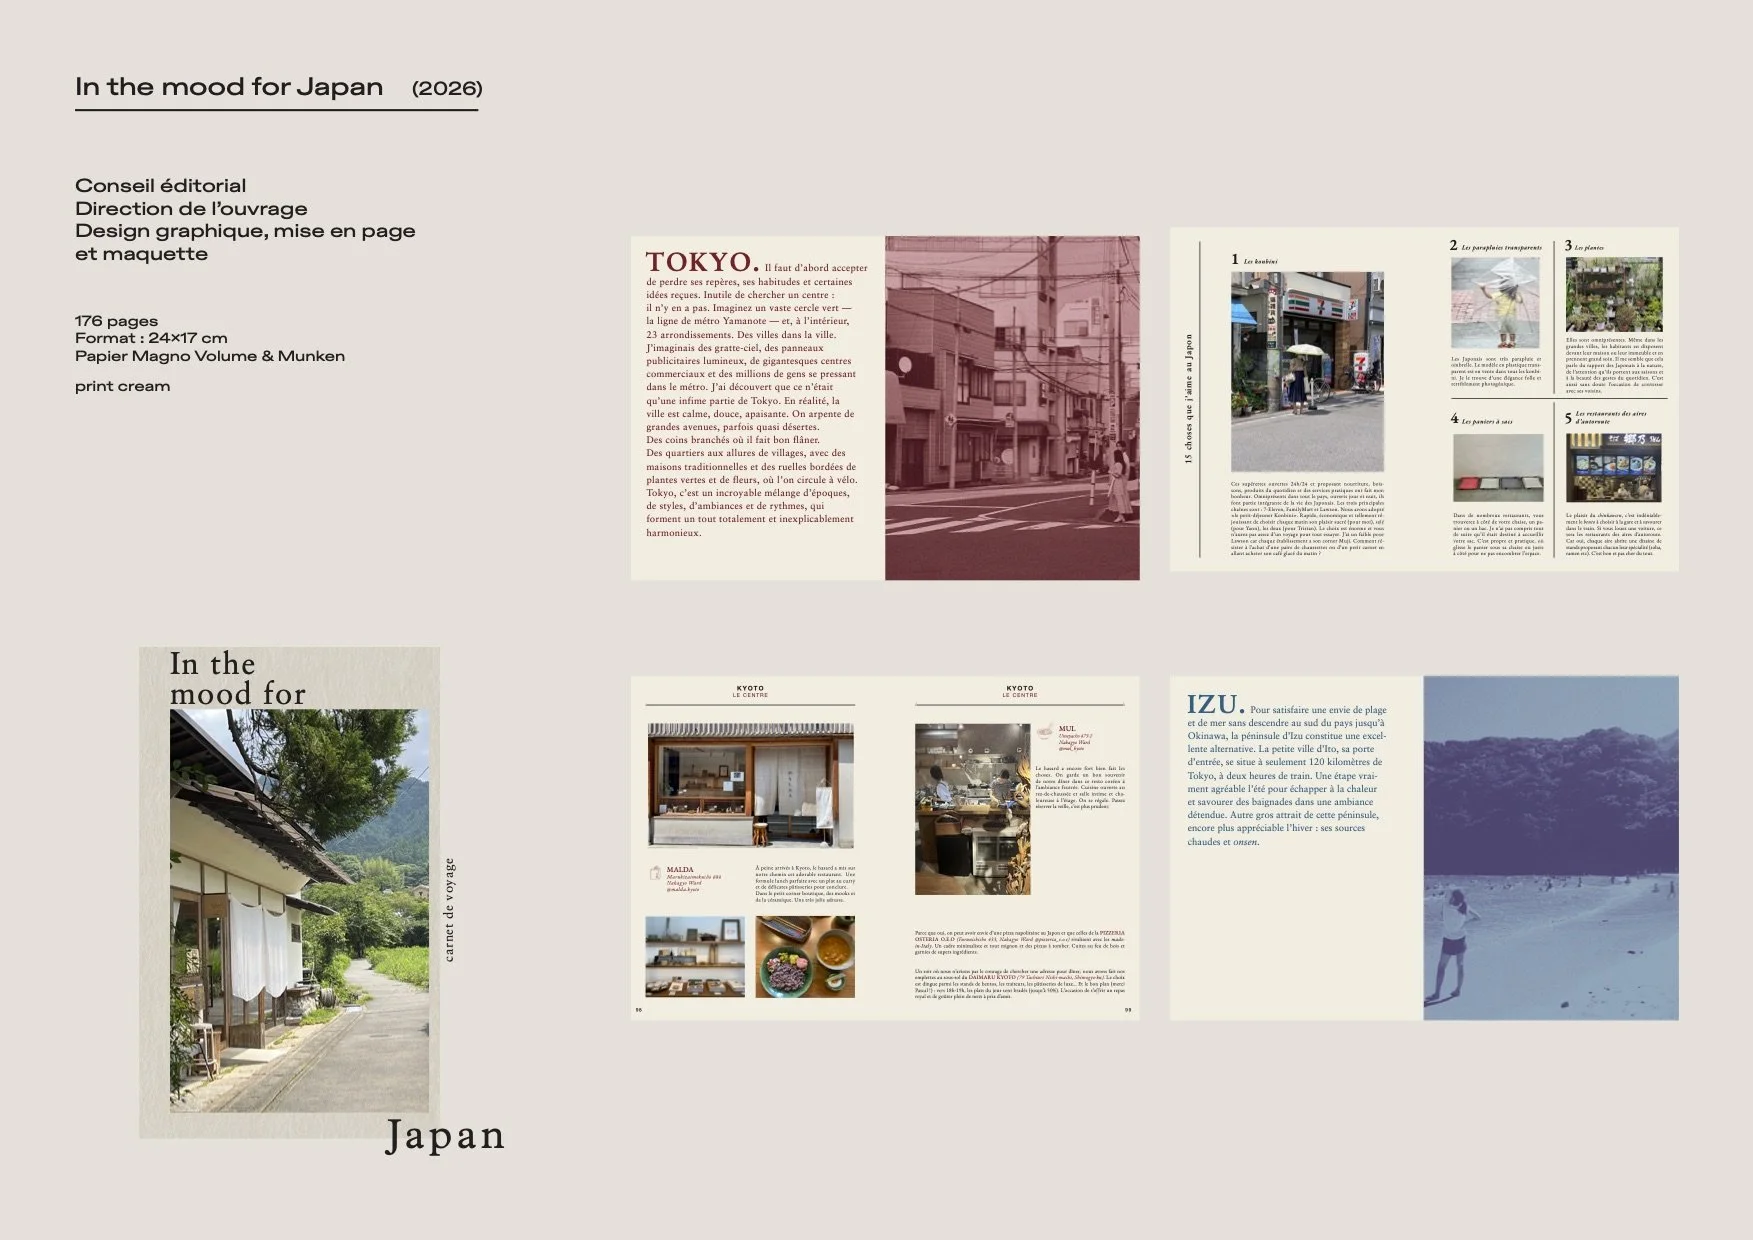
Task: Click the 'In the mood for Japan' title
Action: click(x=229, y=87)
